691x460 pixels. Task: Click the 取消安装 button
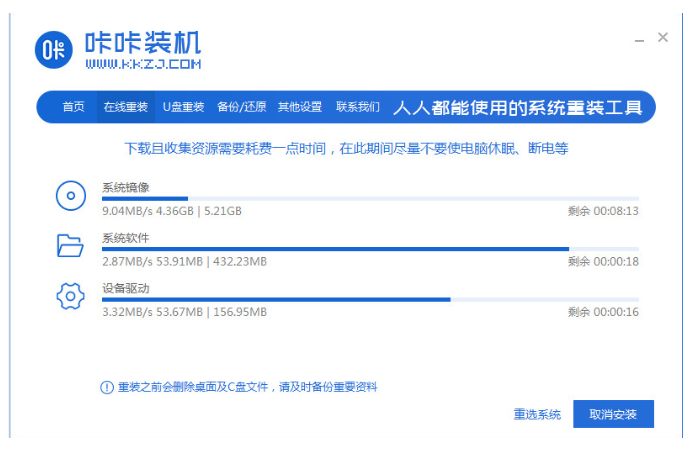point(613,414)
